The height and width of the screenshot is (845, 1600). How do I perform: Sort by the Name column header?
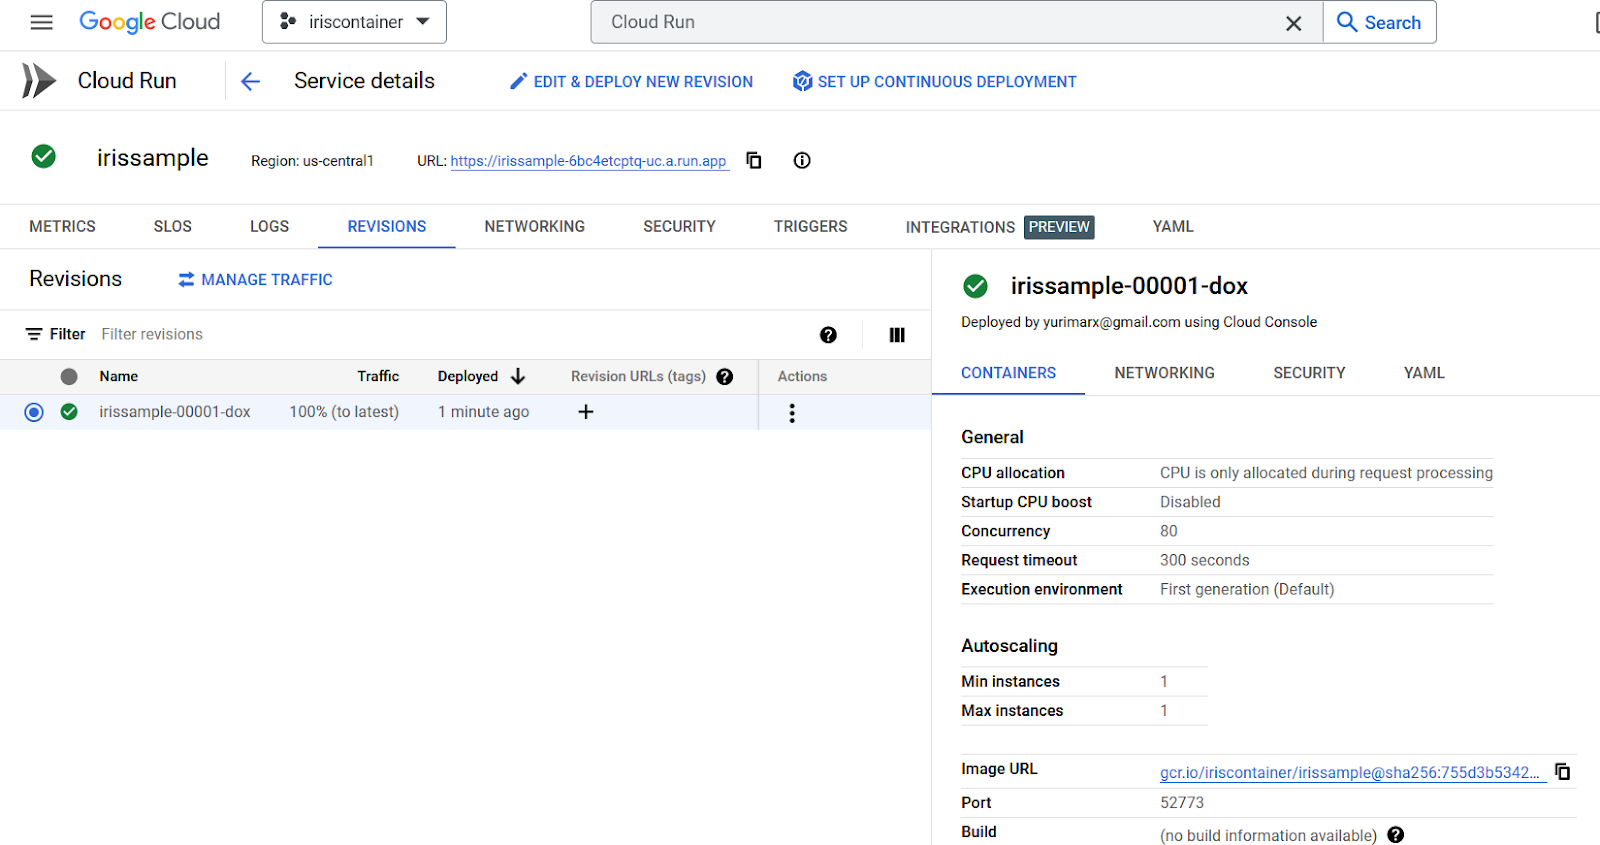pyautogui.click(x=119, y=377)
